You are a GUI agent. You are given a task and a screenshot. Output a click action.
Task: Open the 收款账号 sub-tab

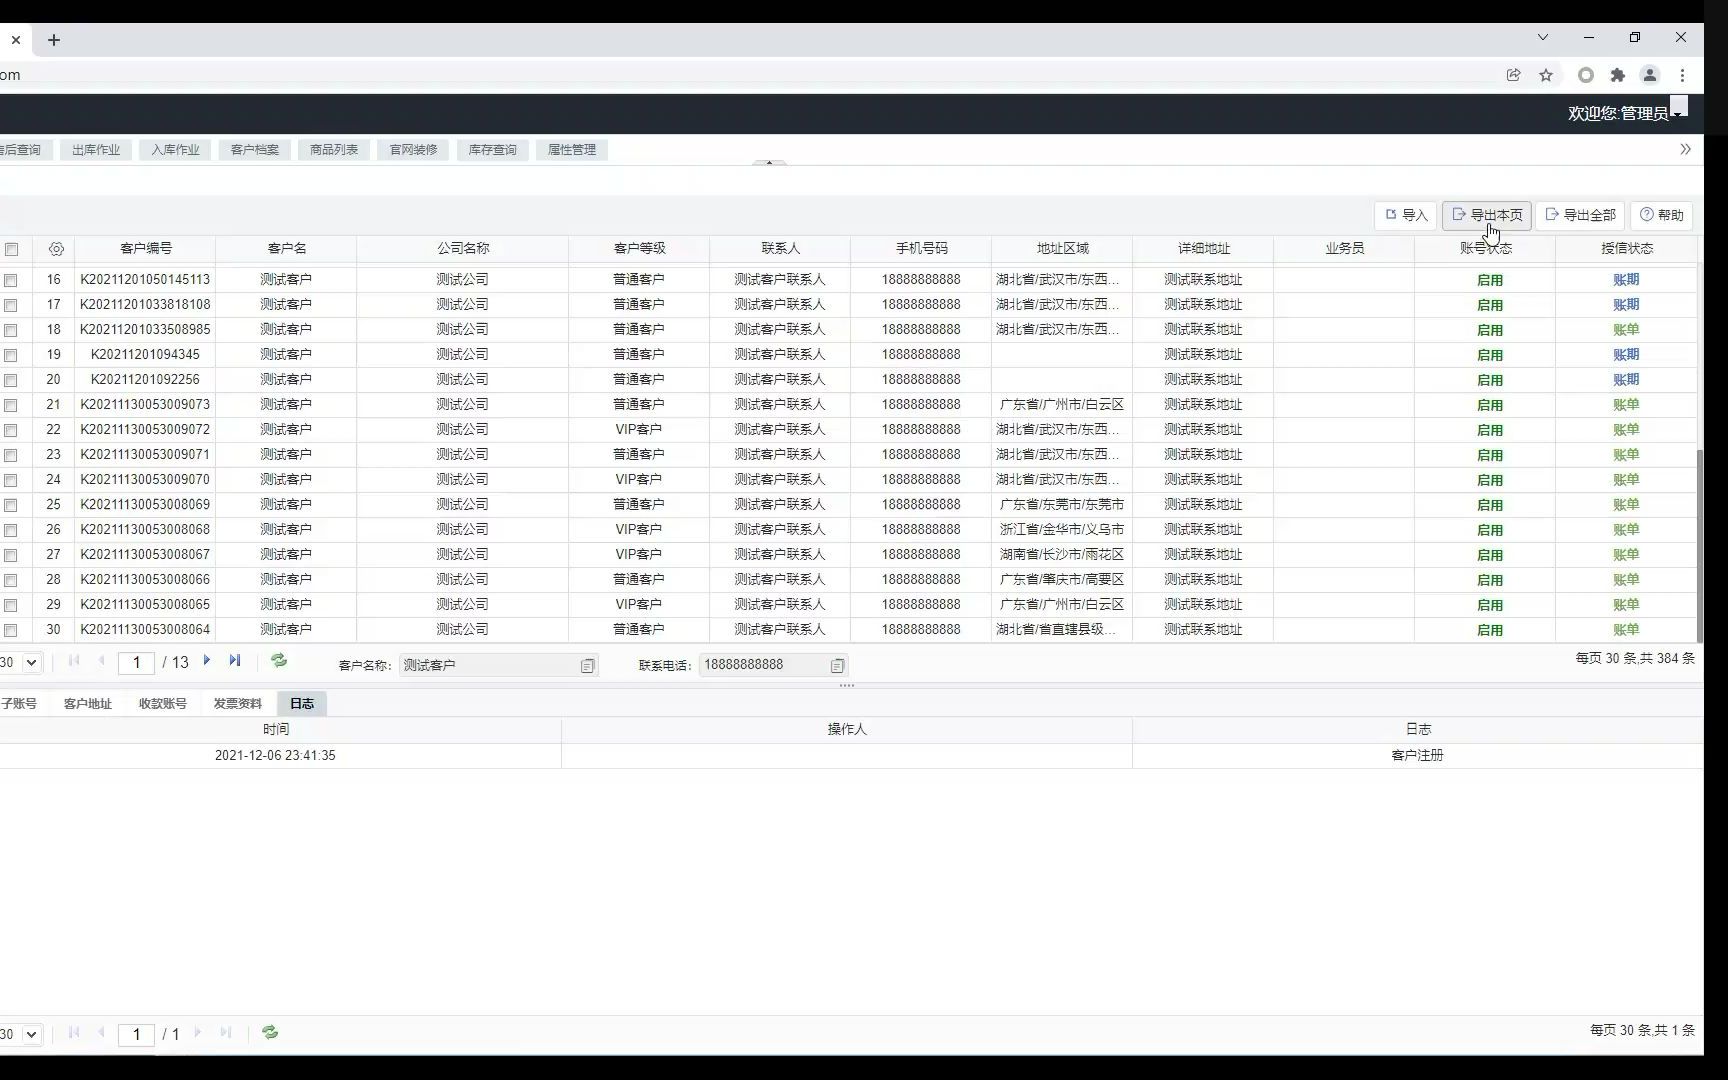[163, 704]
